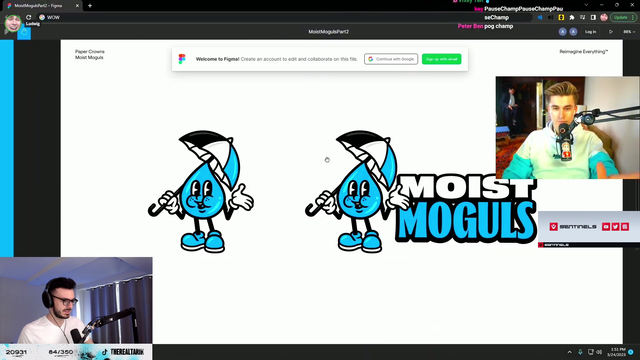Open the media control playlist icon
Image resolution: width=640 pixels, height=360 pixels.
coord(582,18)
